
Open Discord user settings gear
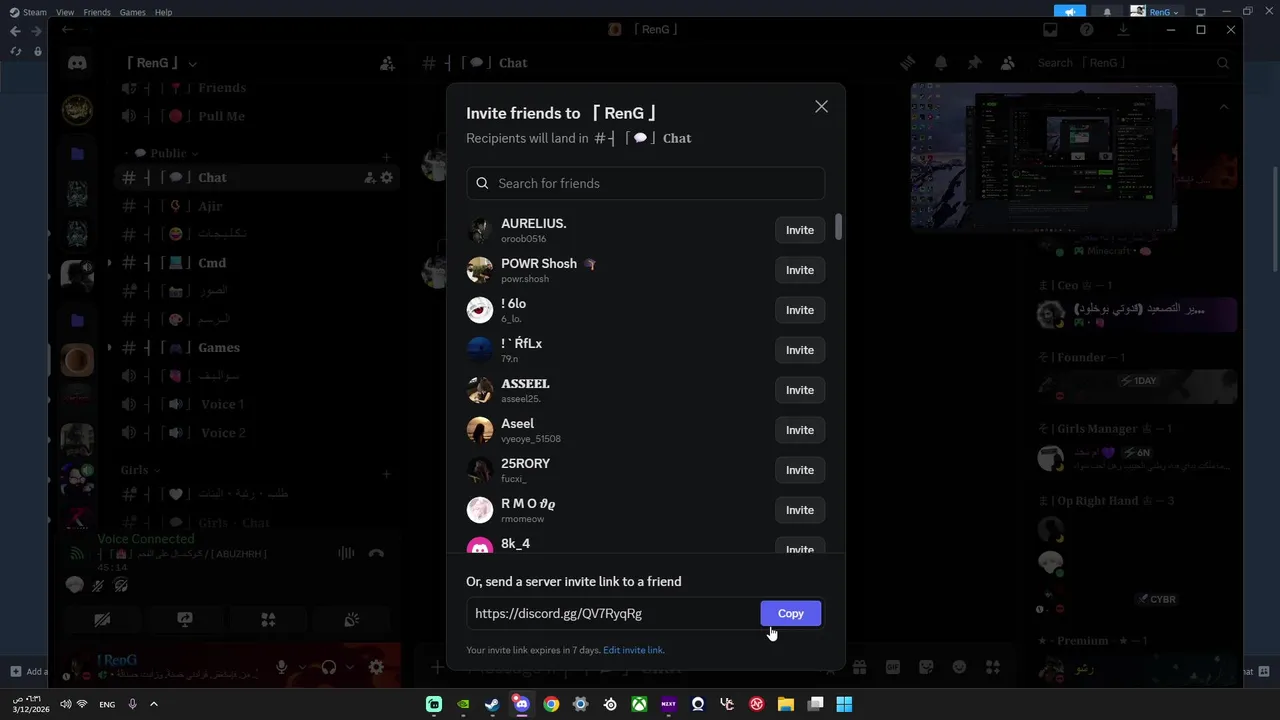click(x=376, y=667)
